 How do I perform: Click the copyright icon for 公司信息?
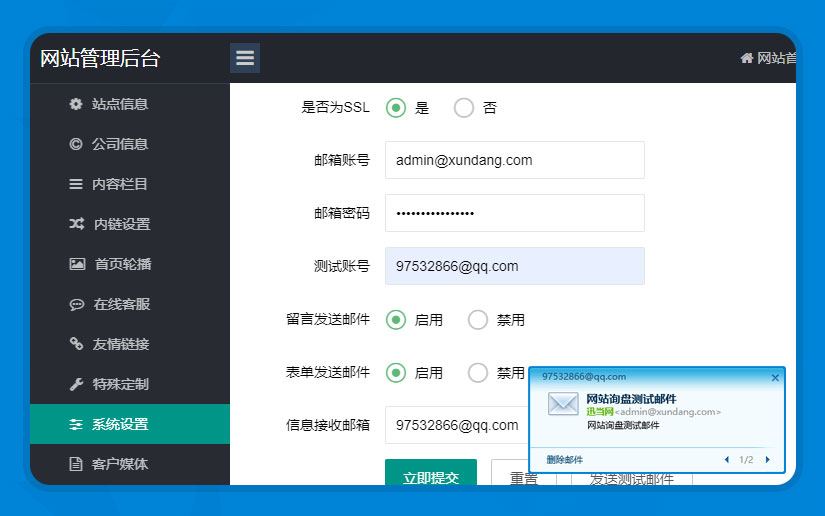point(76,144)
